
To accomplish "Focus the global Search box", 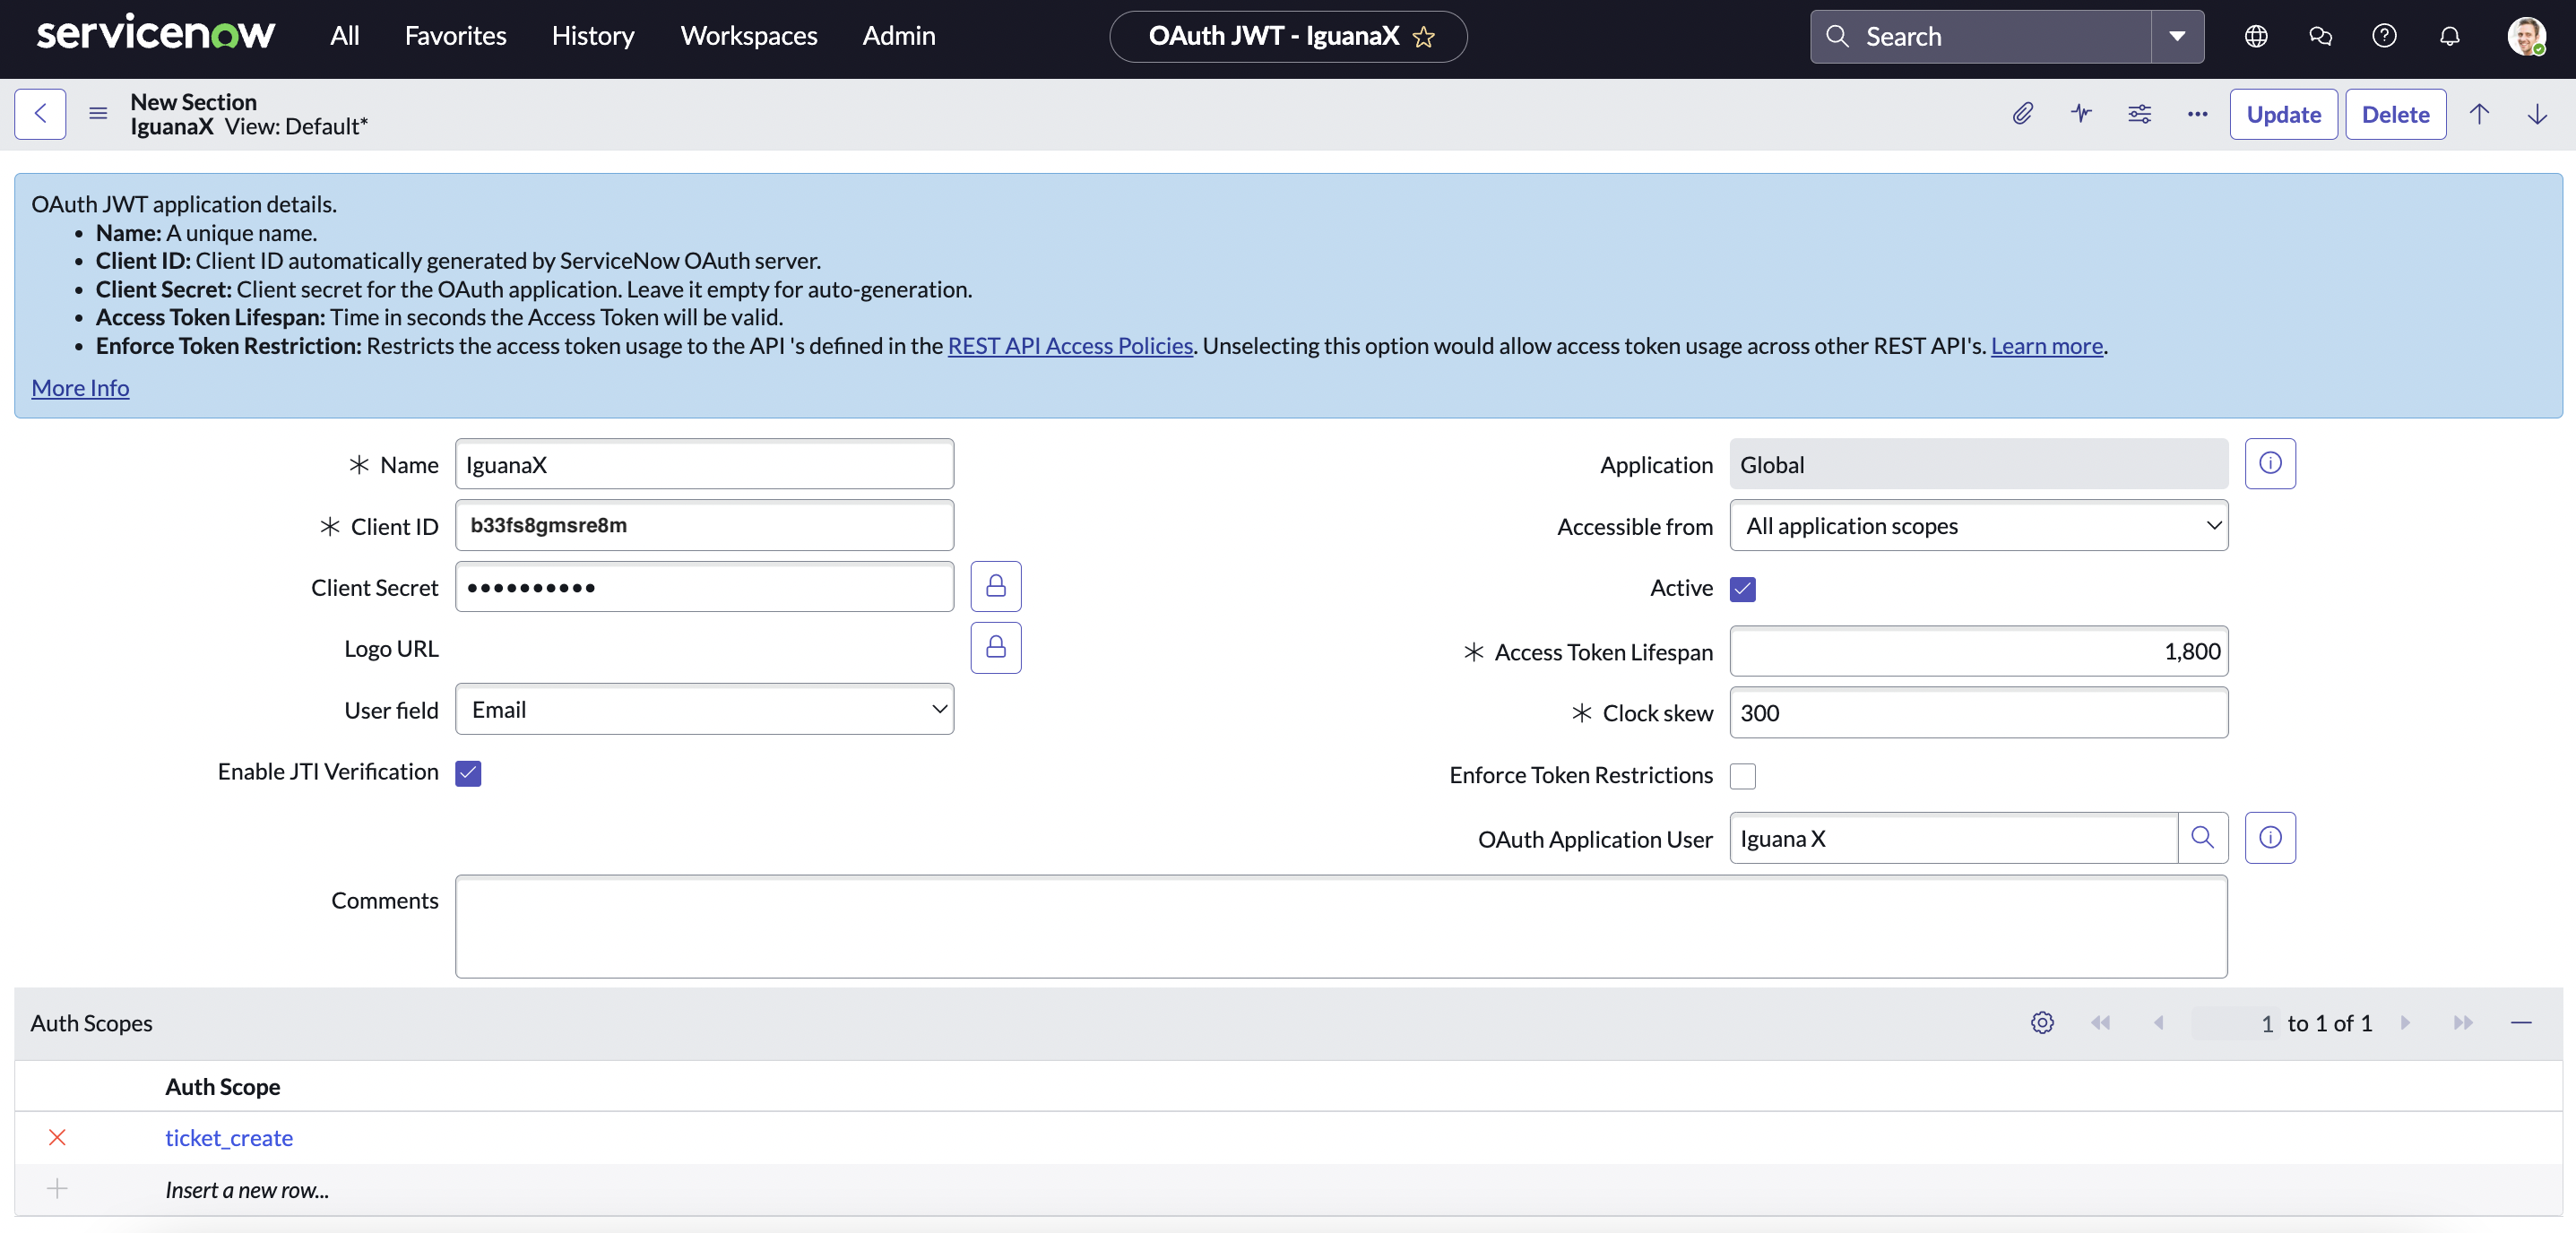I will [x=1980, y=37].
